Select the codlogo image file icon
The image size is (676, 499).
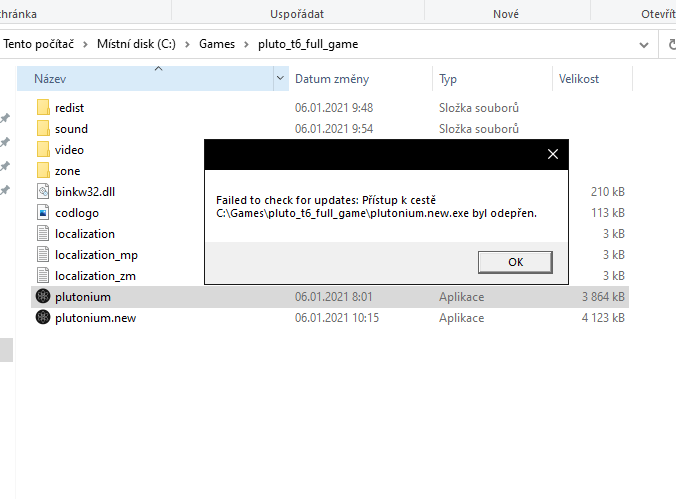point(43,212)
